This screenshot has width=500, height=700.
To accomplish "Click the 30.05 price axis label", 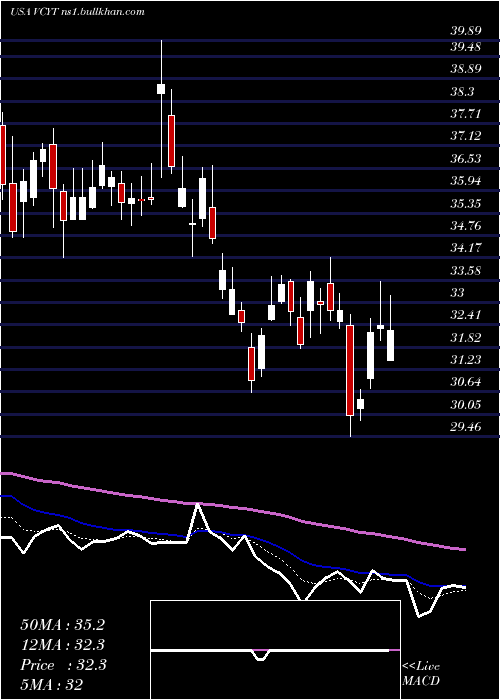I will 465,405.
